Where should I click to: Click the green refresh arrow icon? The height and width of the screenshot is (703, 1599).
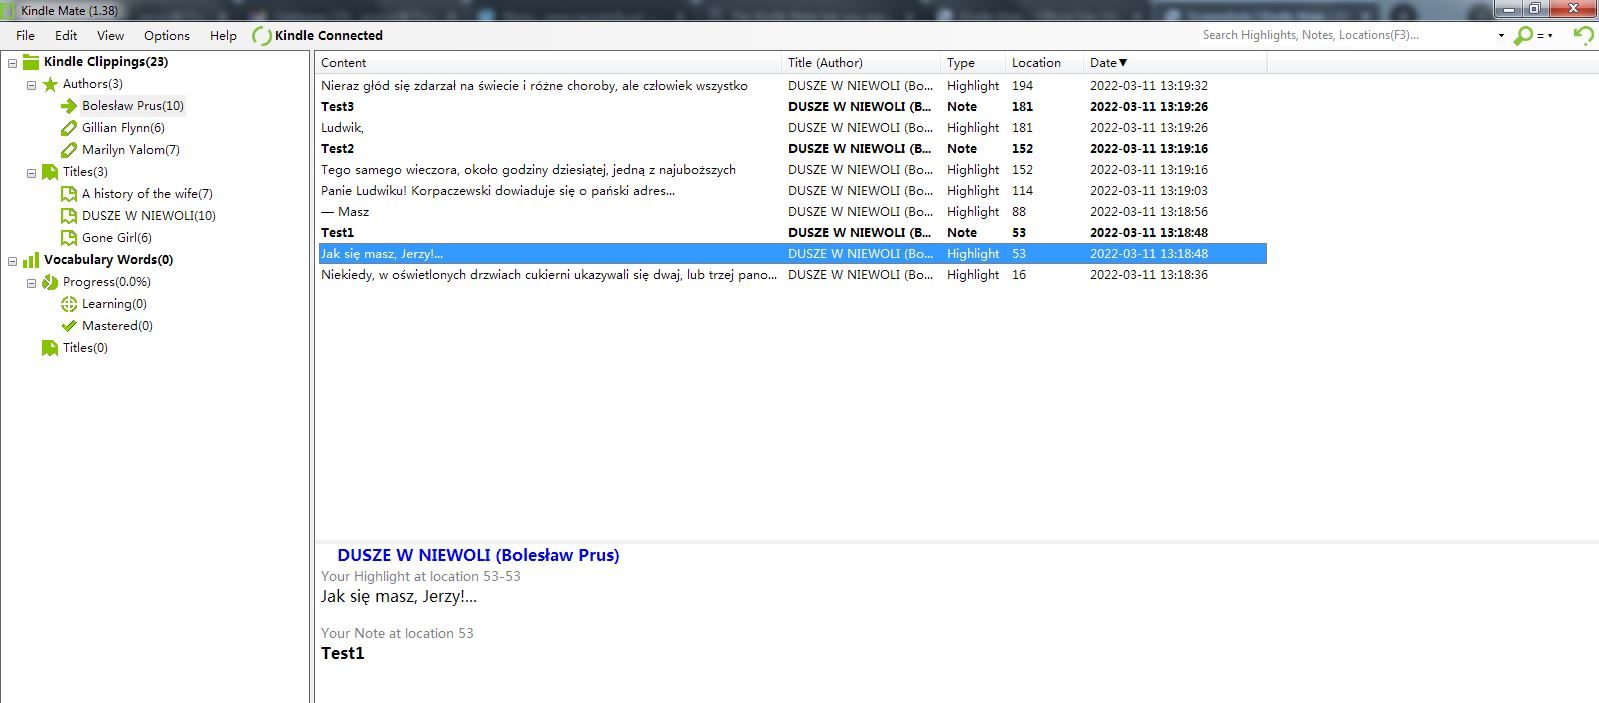pyautogui.click(x=1583, y=35)
